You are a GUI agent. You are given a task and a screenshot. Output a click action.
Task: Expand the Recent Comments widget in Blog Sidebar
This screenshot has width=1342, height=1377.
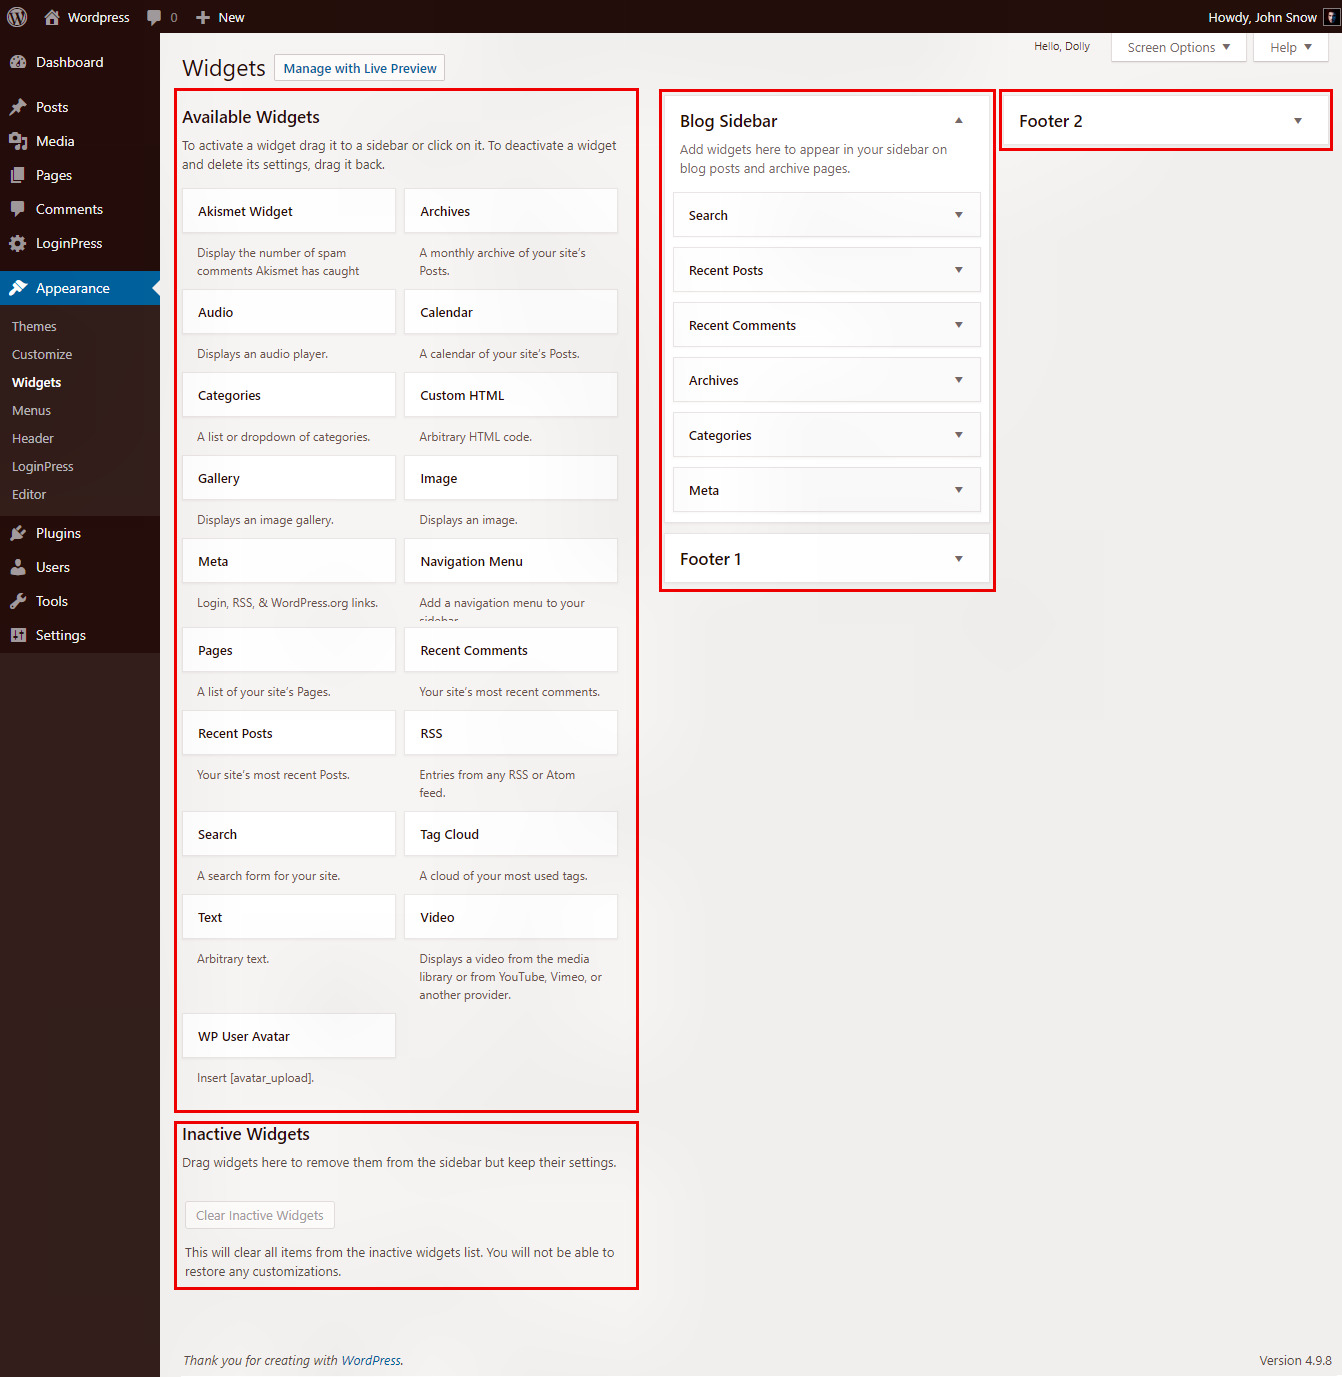point(958,325)
